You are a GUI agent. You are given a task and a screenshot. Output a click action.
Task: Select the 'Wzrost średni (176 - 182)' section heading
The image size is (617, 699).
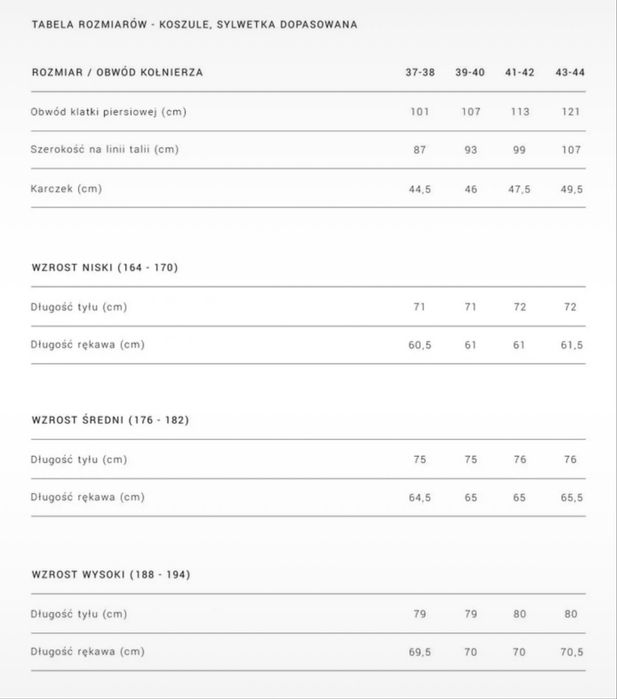coord(110,420)
